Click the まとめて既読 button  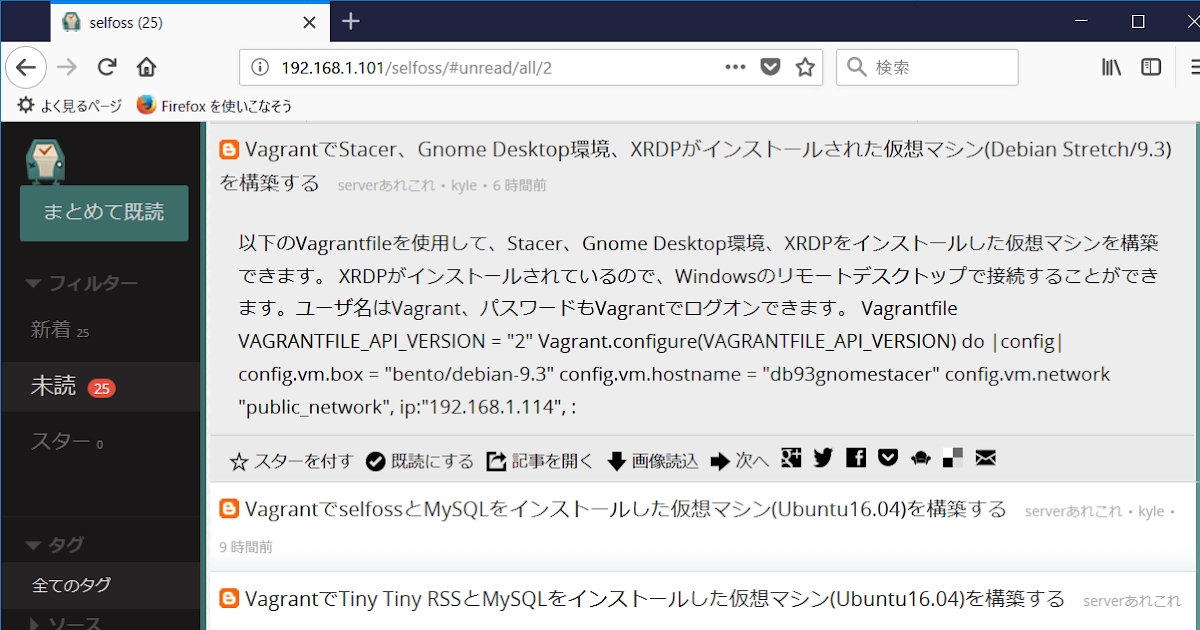click(104, 213)
